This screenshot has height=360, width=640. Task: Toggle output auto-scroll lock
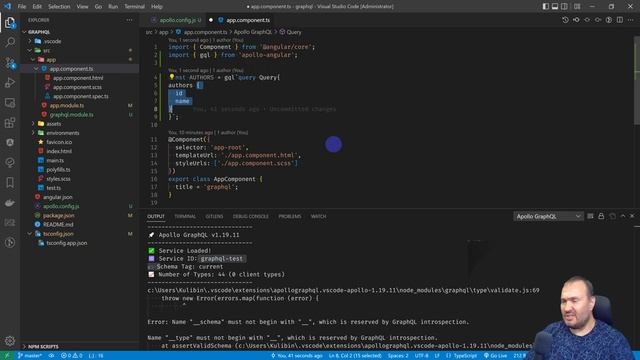click(x=601, y=216)
